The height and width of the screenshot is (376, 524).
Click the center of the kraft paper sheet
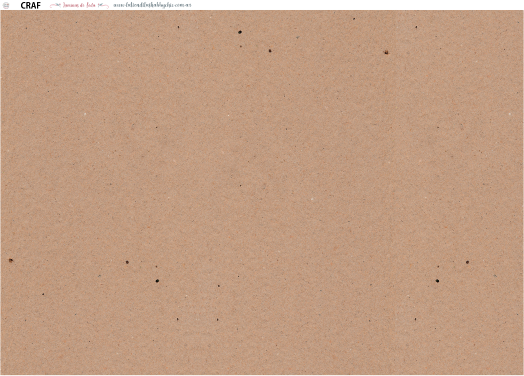click(262, 192)
